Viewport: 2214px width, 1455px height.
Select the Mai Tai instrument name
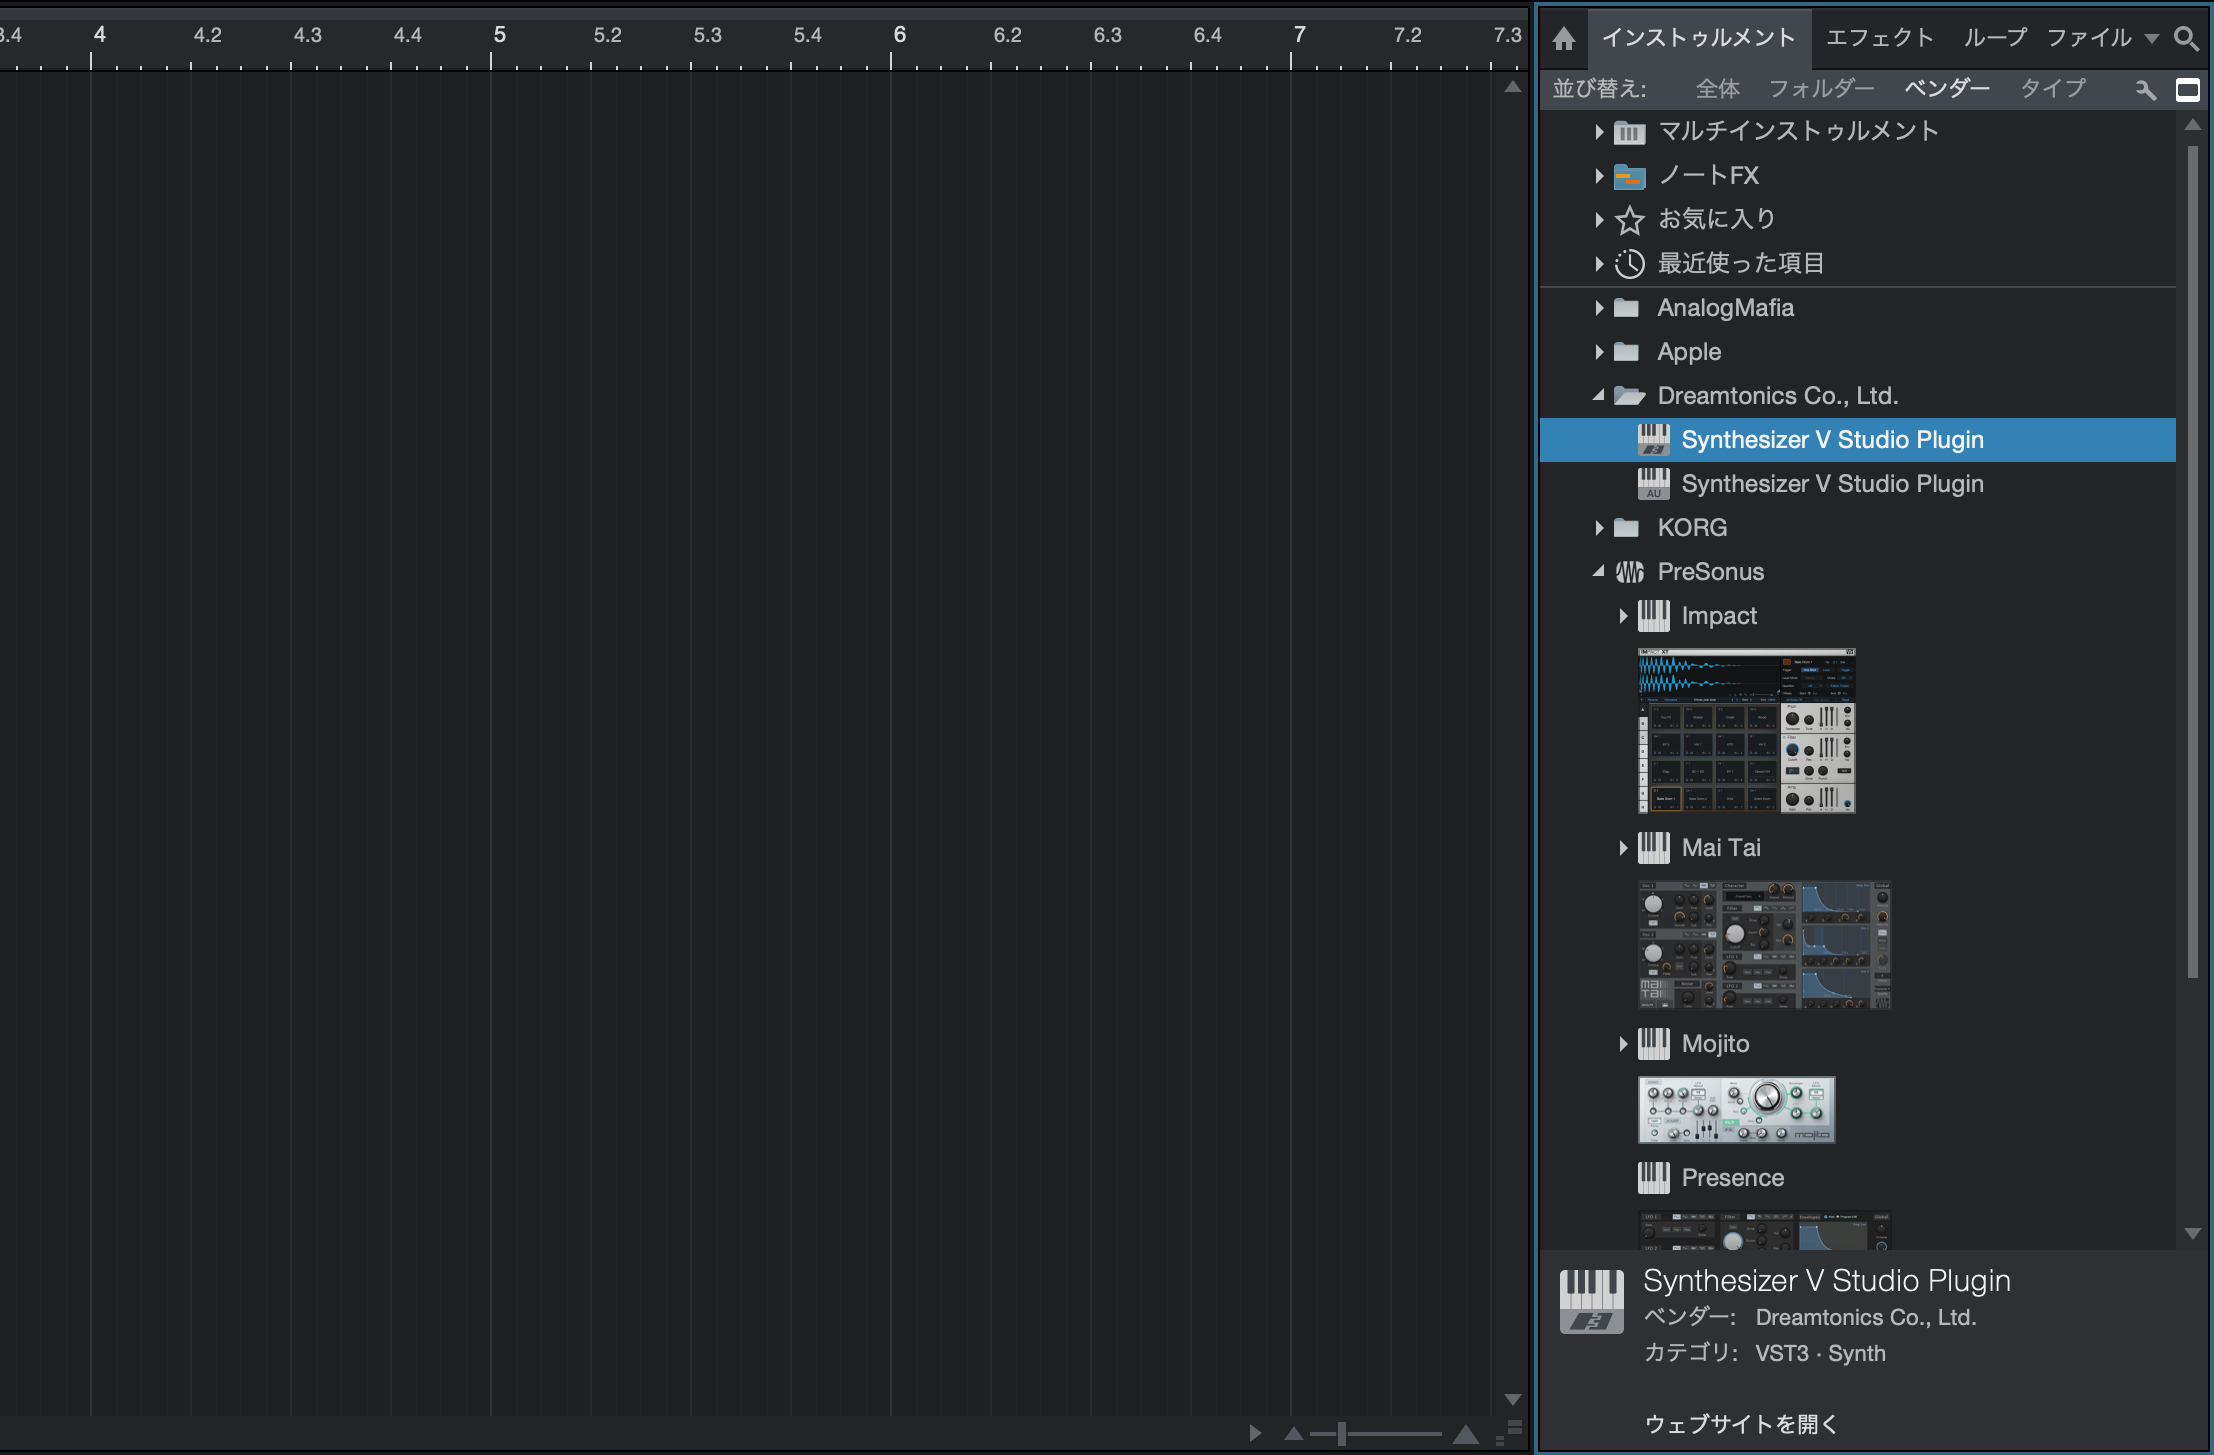pyautogui.click(x=1721, y=848)
